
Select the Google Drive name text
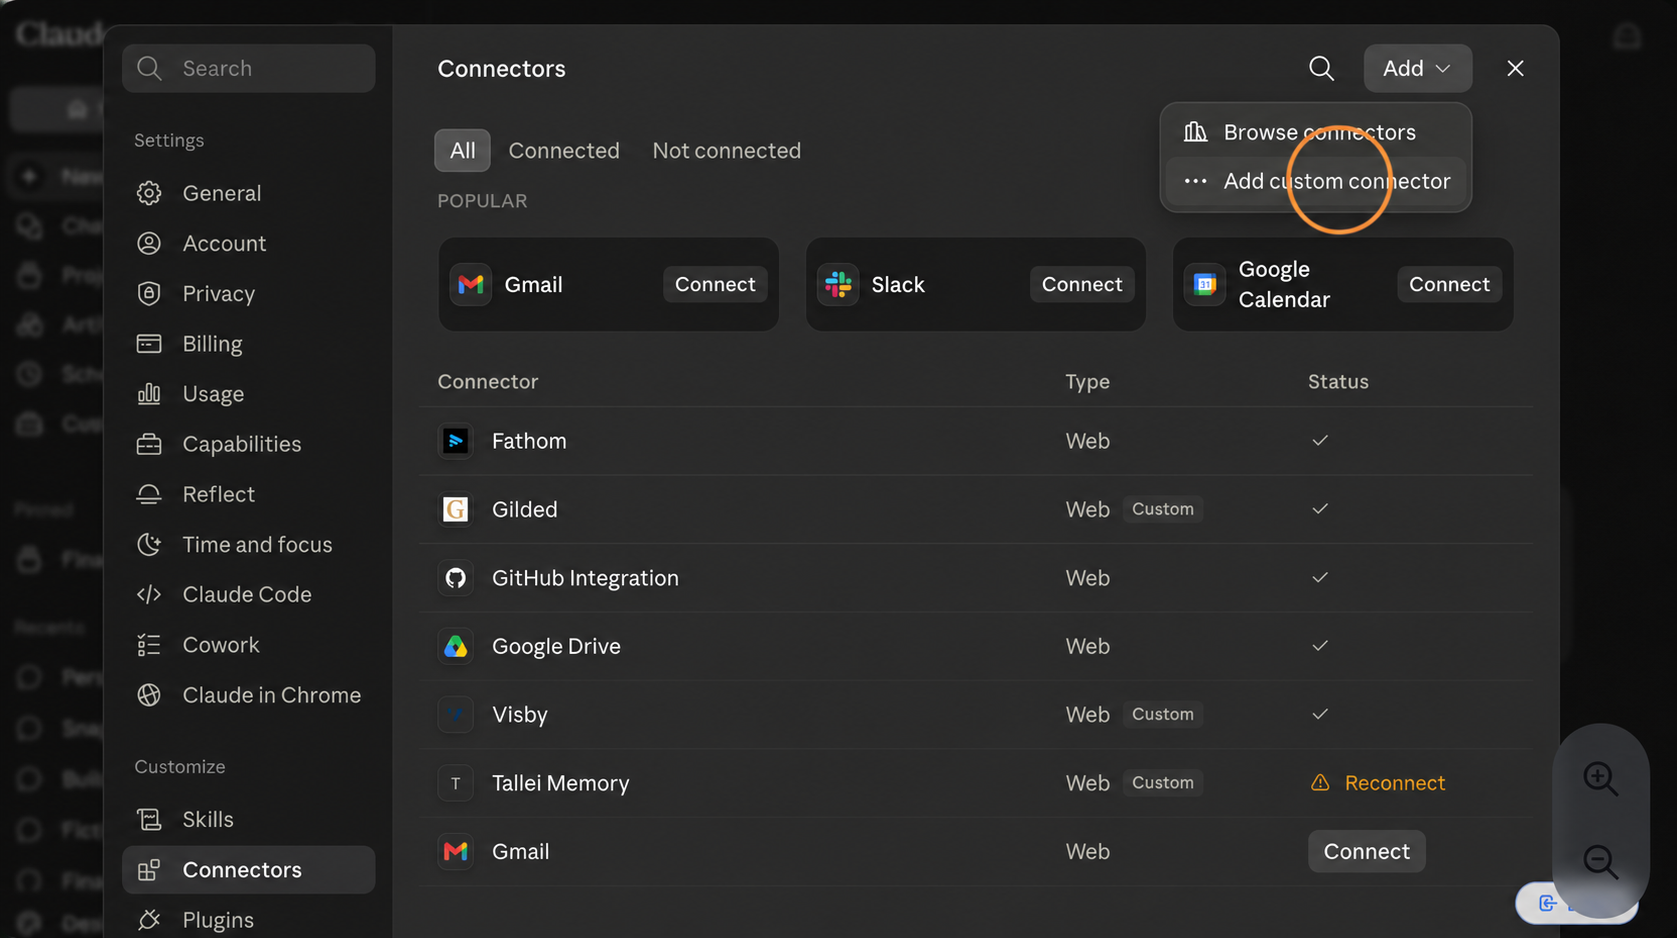(556, 646)
